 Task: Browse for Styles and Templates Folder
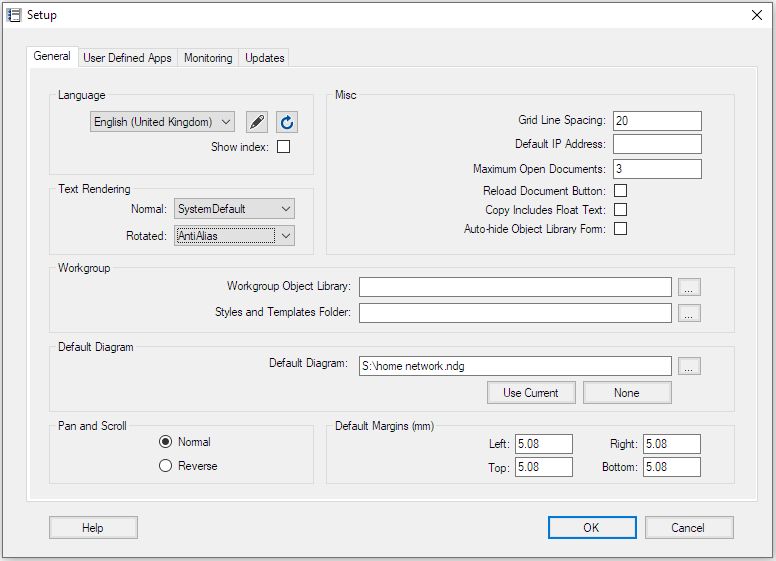689,313
